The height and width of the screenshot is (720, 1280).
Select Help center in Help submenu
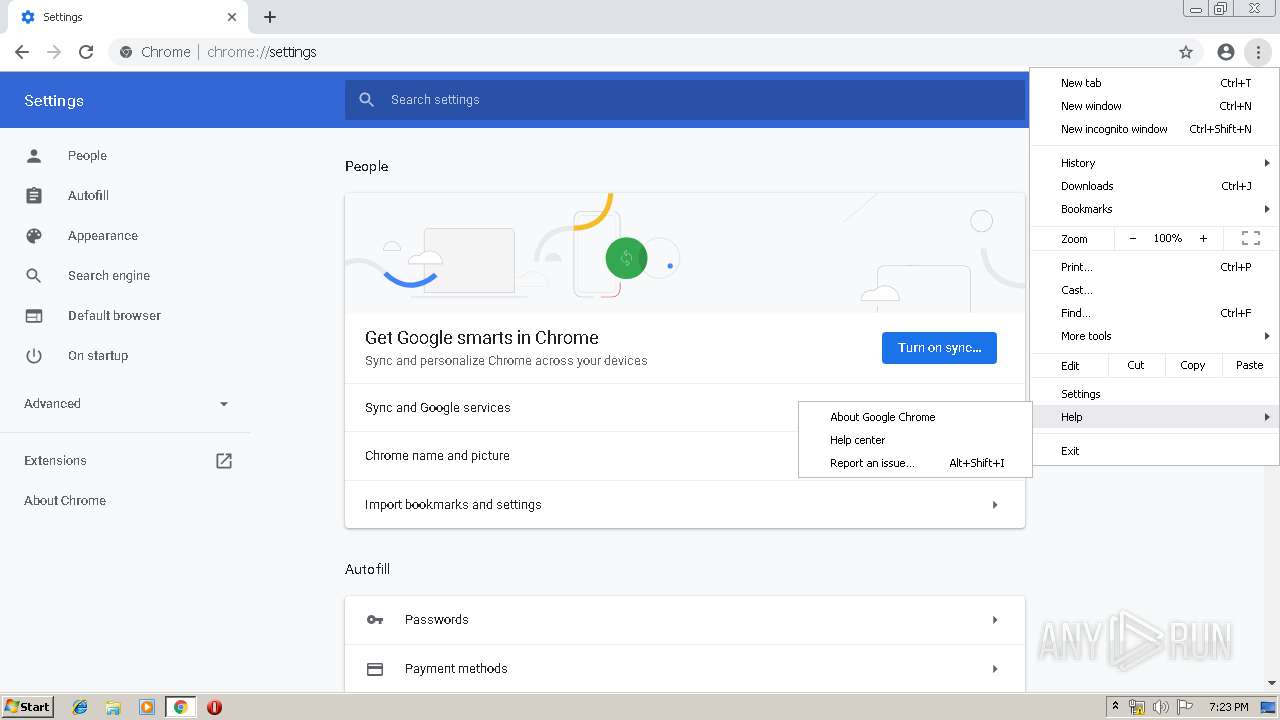pyautogui.click(x=915, y=440)
